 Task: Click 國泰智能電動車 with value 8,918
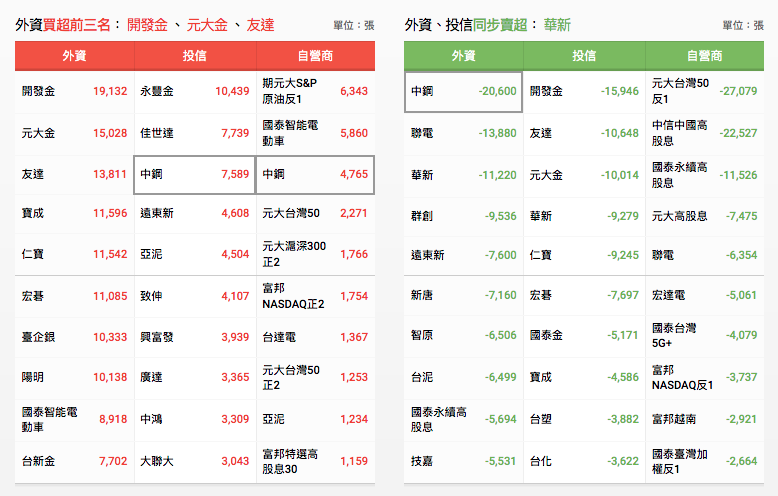click(50, 420)
